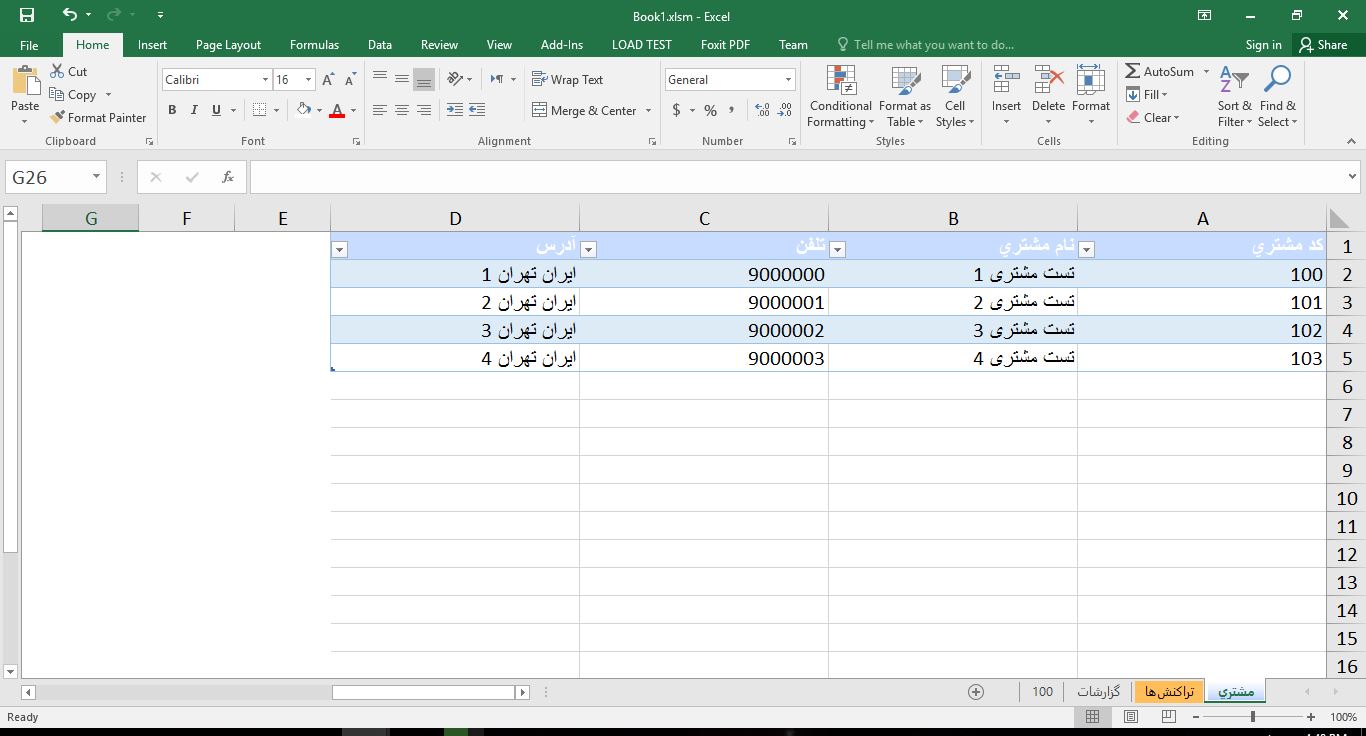Click the Undo arrow icon

69,15
